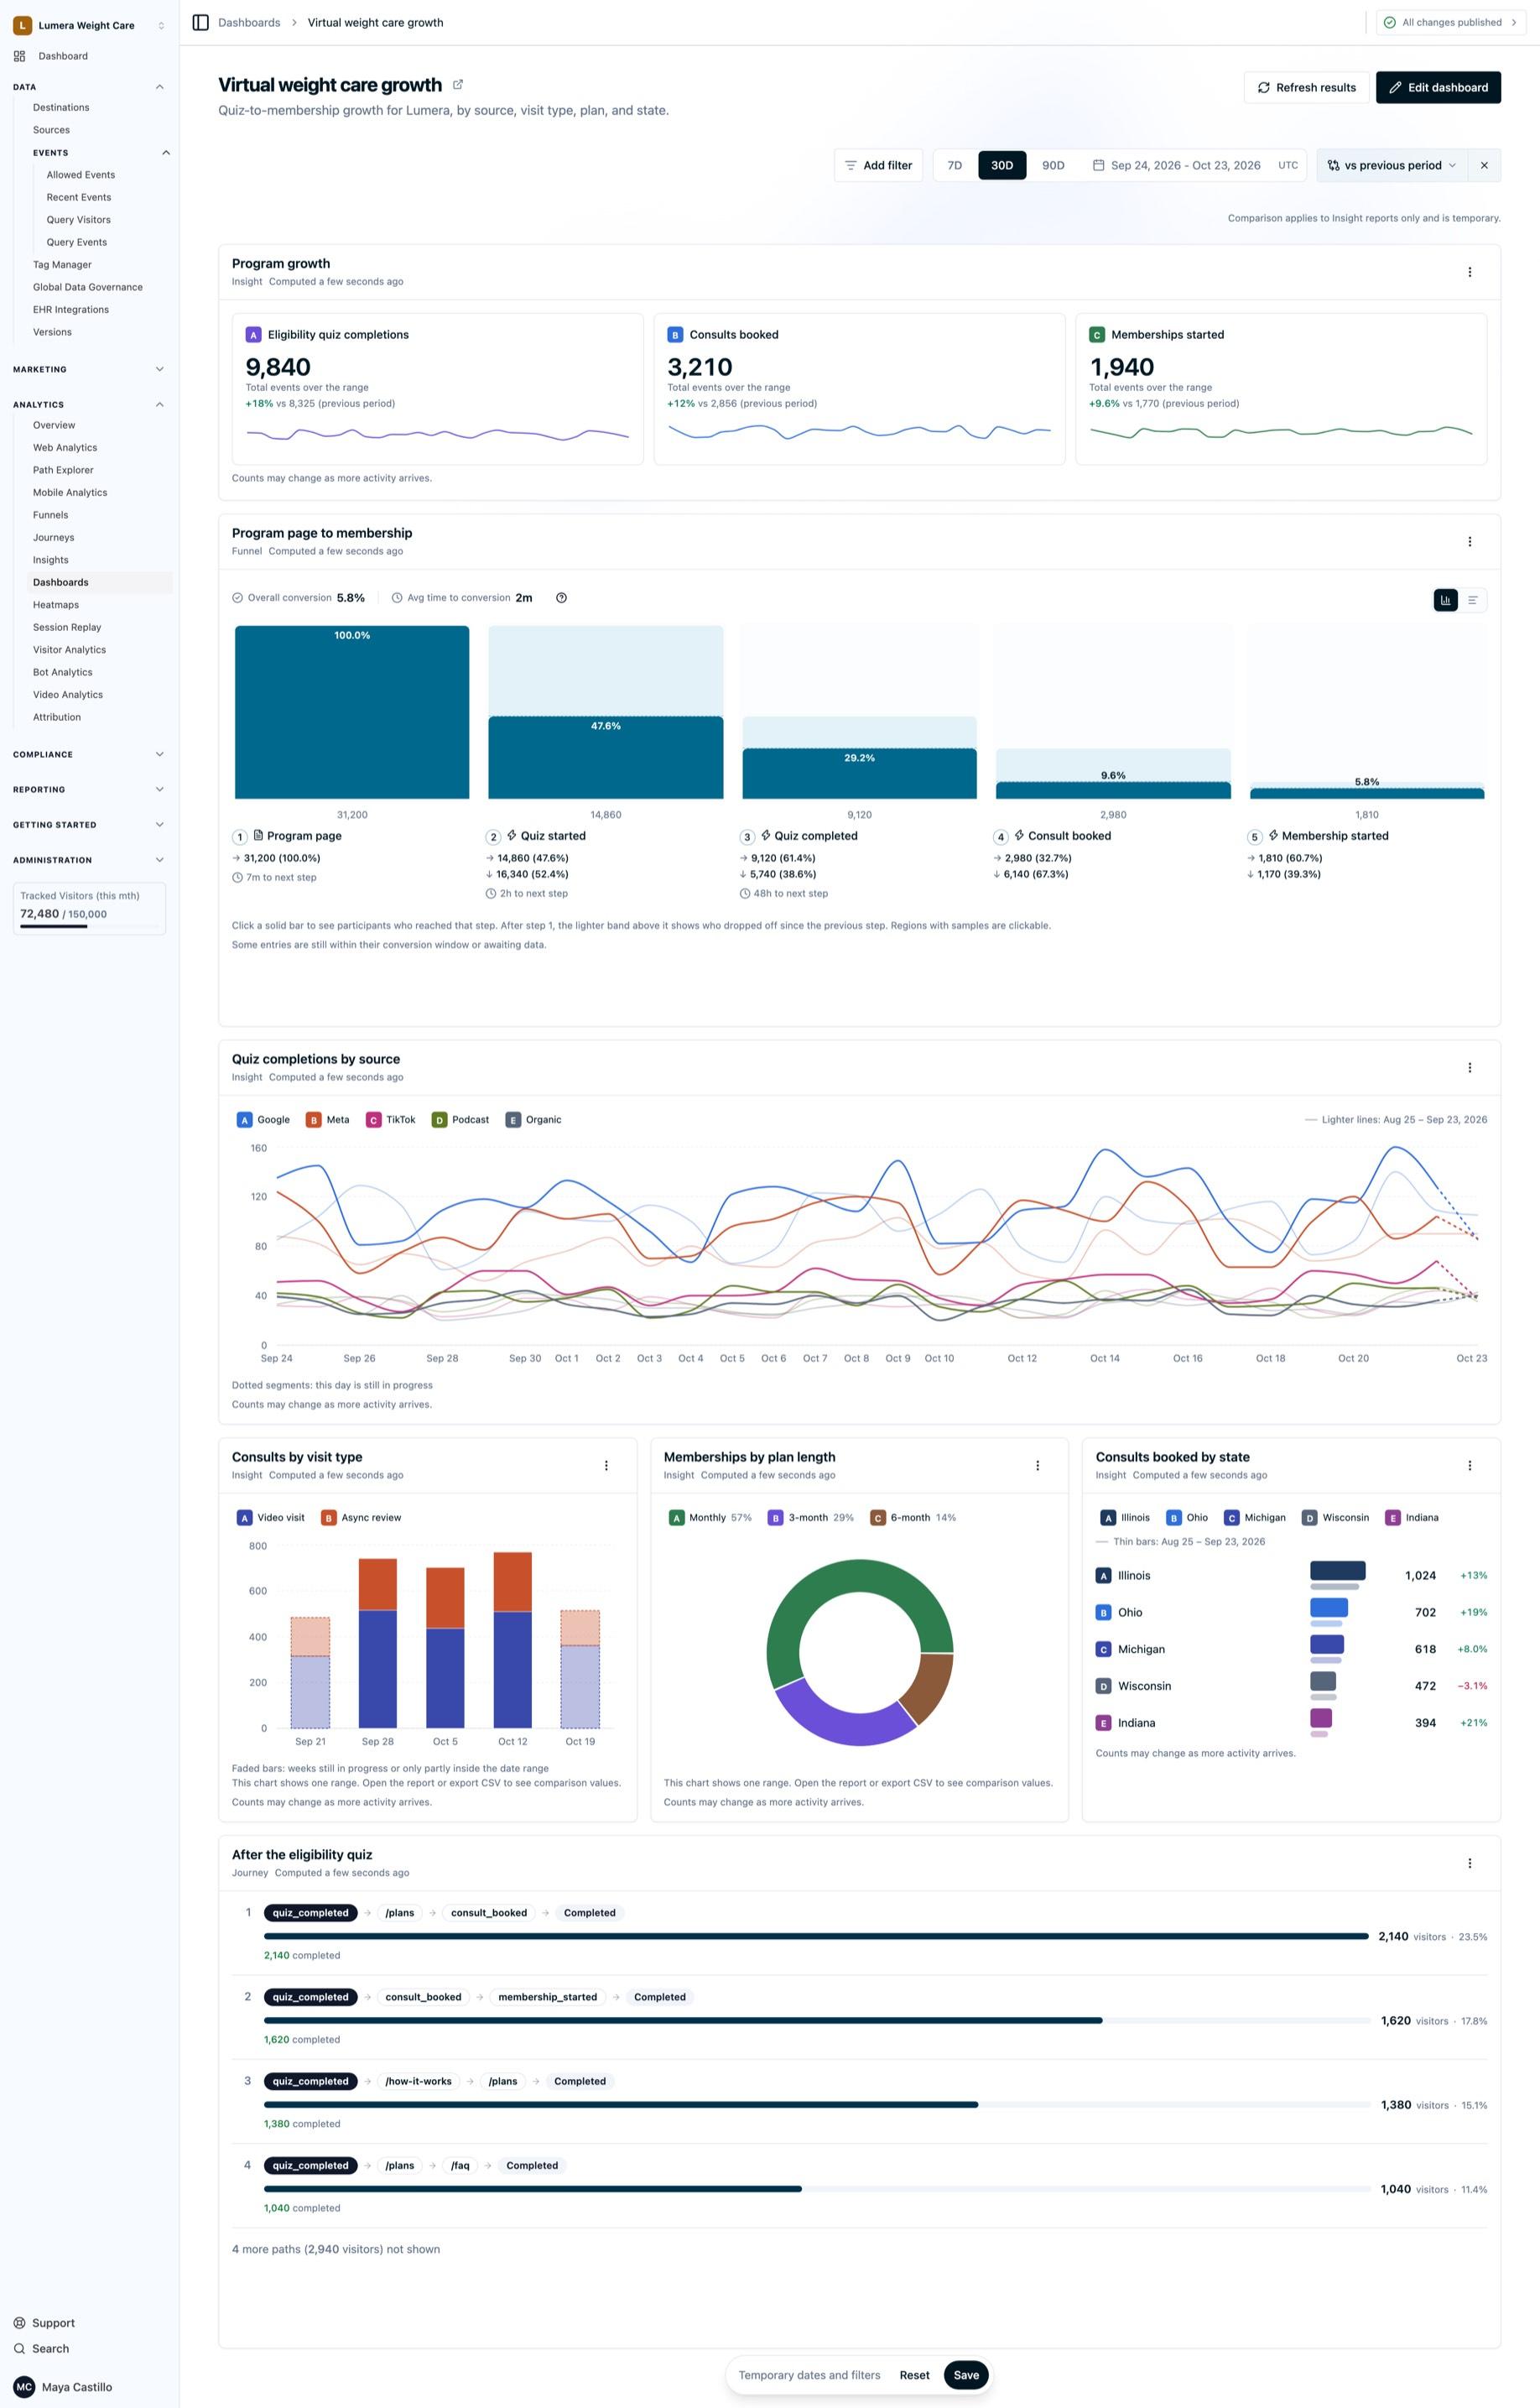
Task: Toggle the Google series legend
Action: pyautogui.click(x=264, y=1120)
